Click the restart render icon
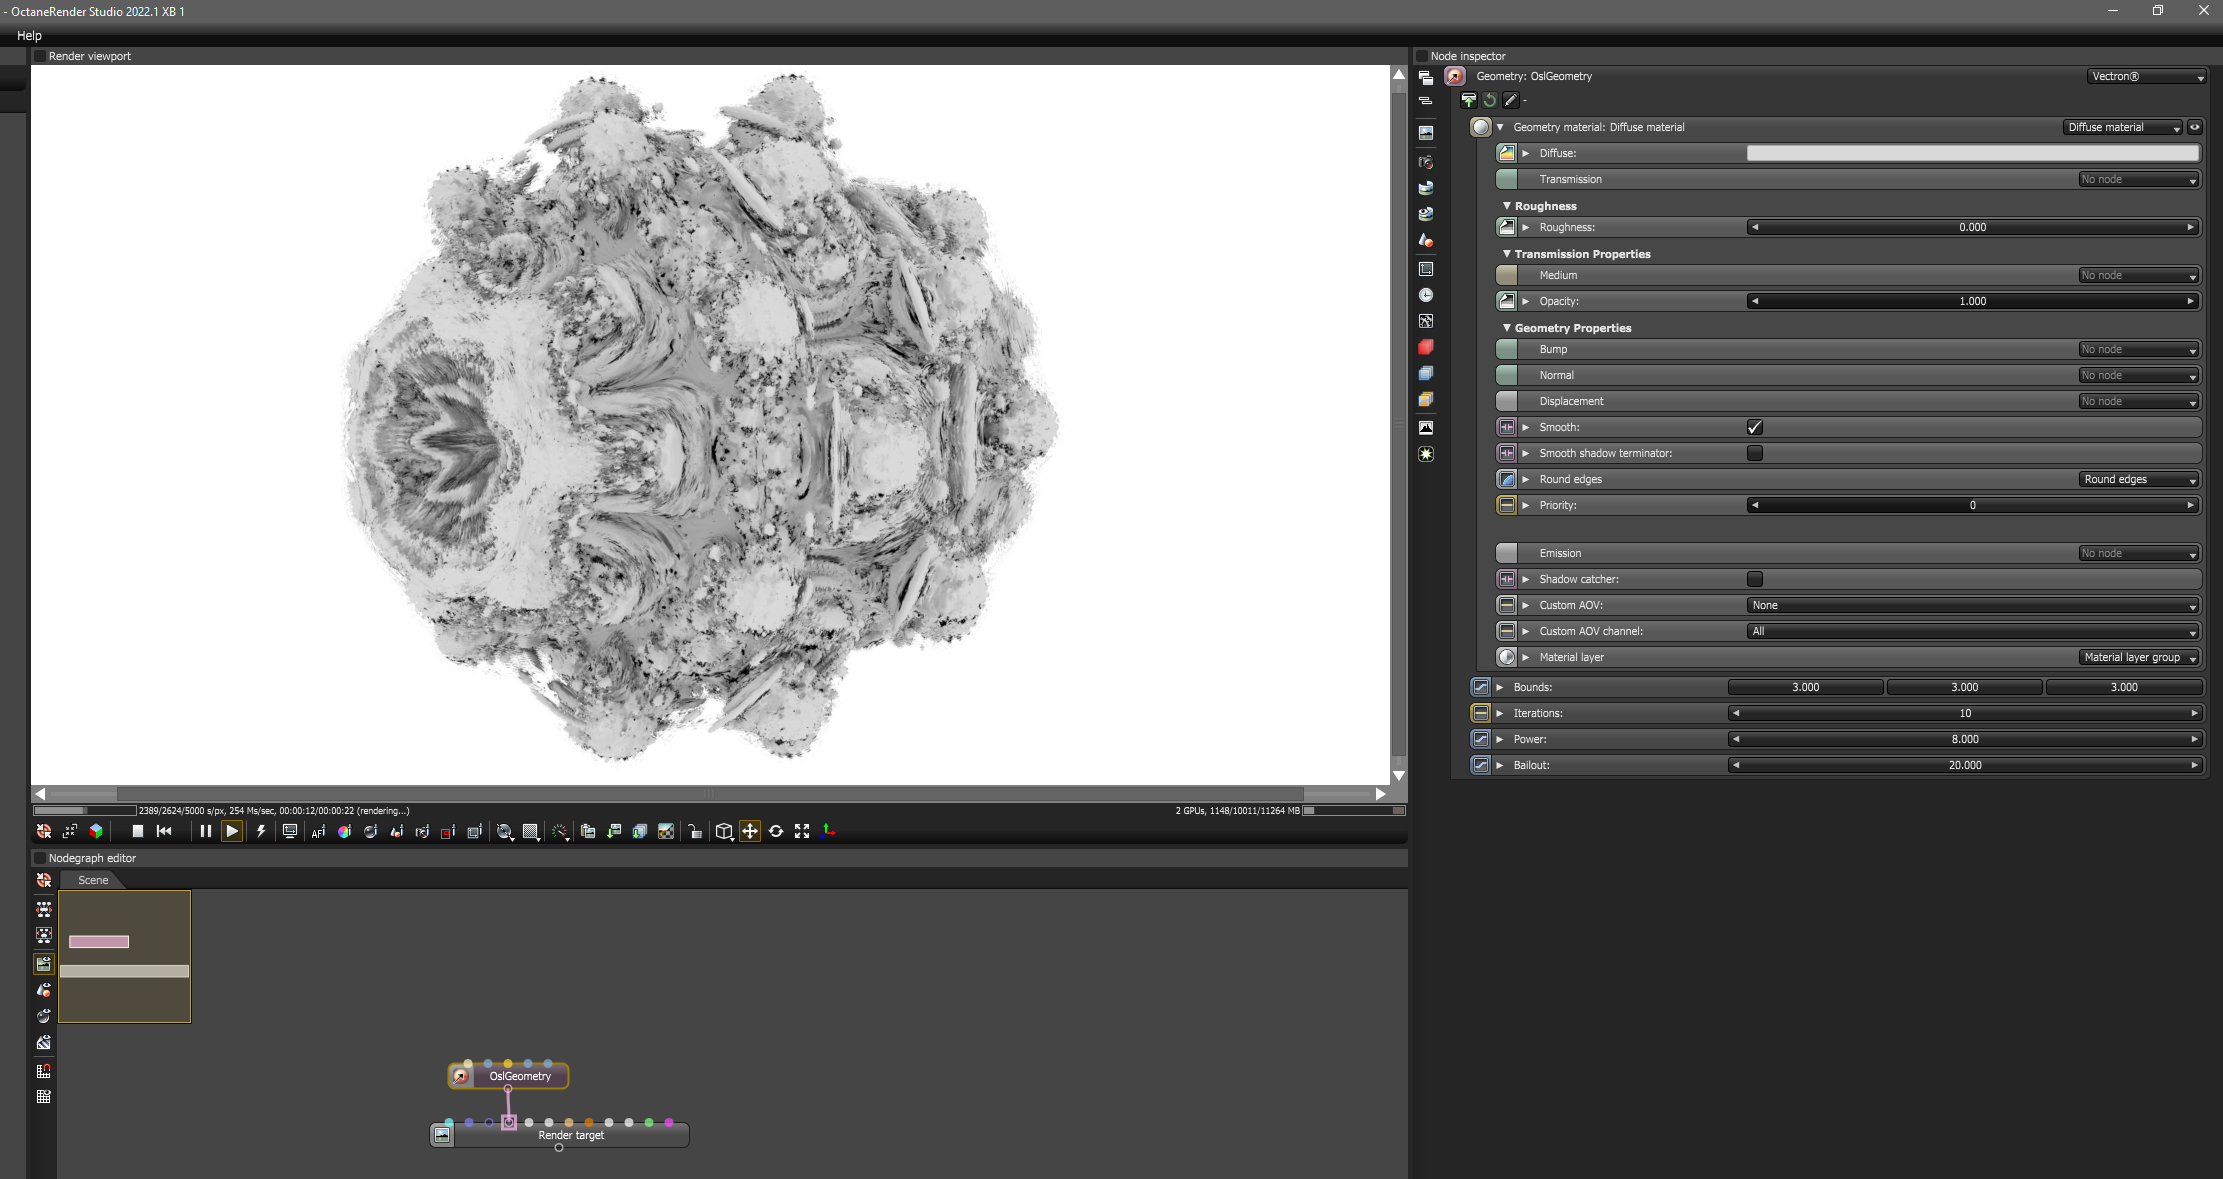Viewport: 2223px width, 1179px height. 164,831
